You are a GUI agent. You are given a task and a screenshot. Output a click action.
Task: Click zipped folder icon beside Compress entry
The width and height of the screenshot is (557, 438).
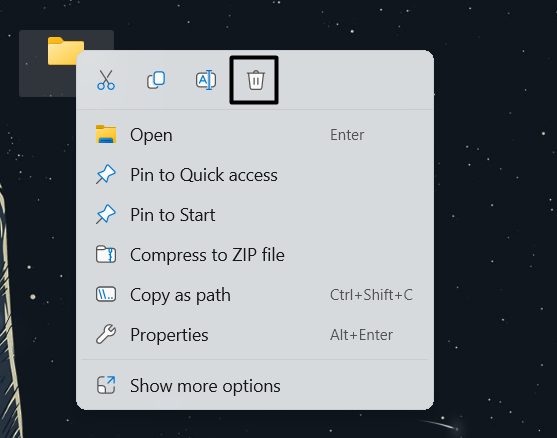point(106,254)
